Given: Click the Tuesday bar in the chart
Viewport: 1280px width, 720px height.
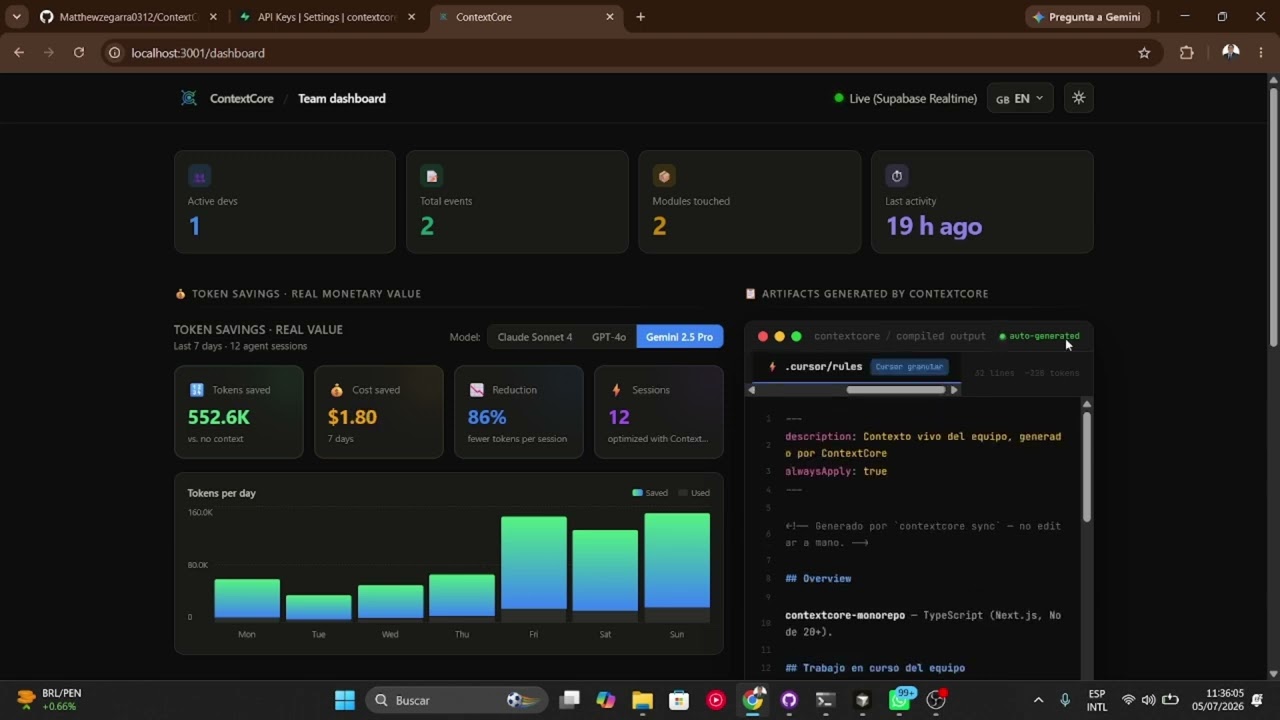Looking at the screenshot, I should [x=318, y=608].
